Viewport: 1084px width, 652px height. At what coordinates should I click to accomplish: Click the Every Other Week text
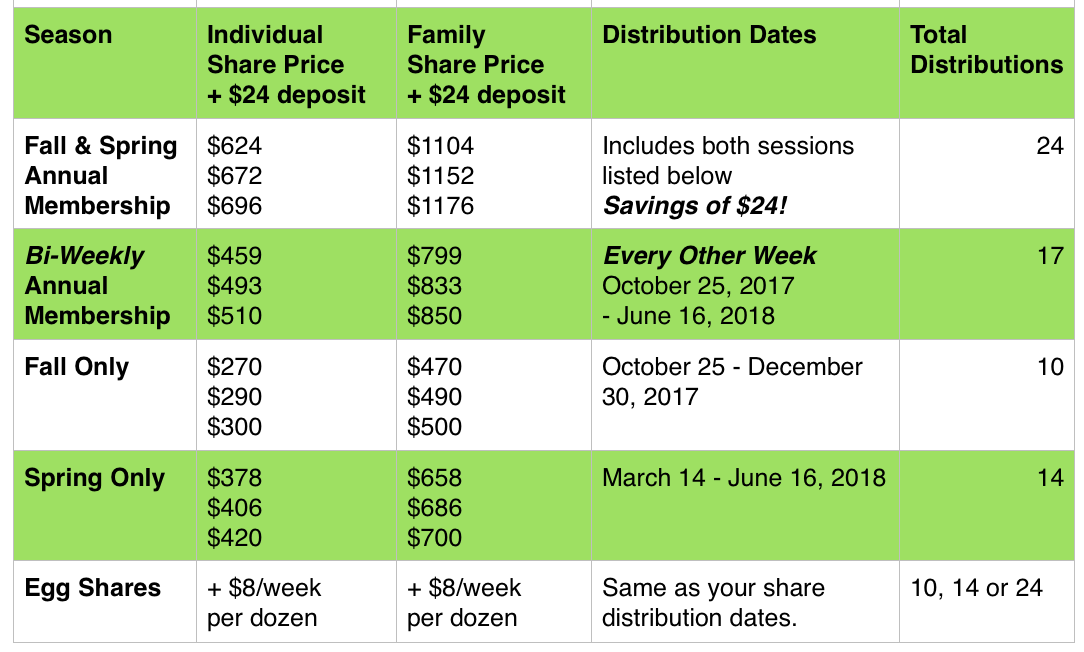pos(709,256)
